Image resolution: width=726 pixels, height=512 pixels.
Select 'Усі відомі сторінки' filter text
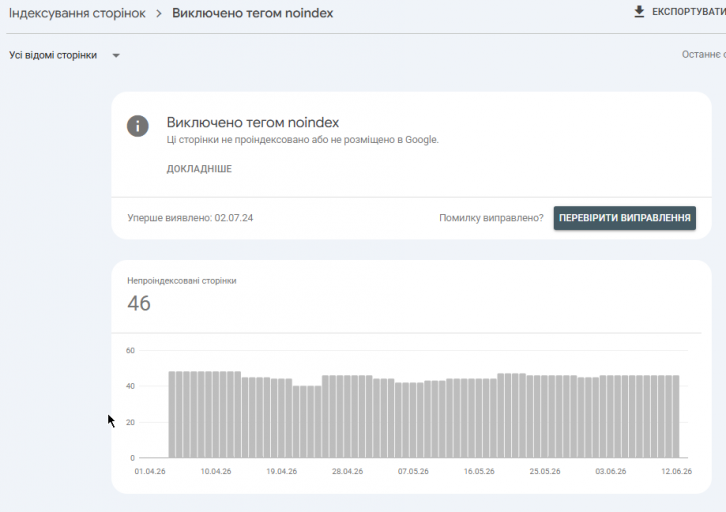click(53, 56)
